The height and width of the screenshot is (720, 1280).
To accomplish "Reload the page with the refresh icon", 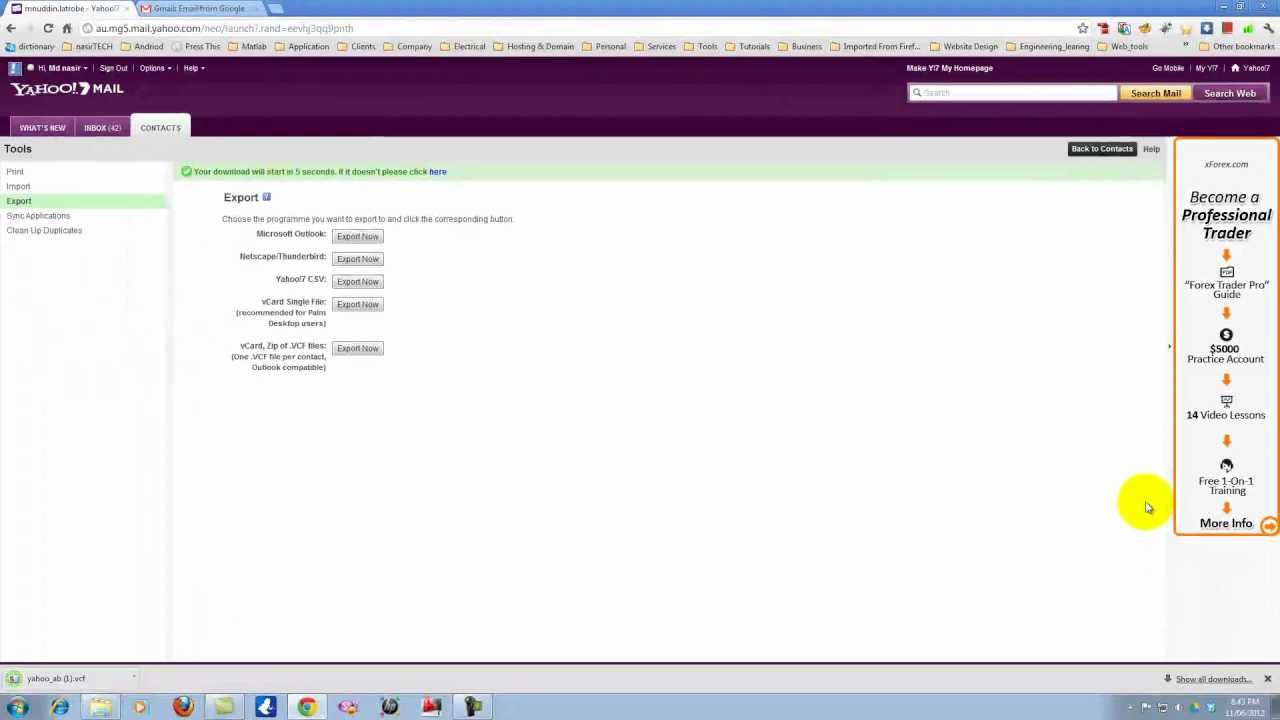I will (48, 28).
